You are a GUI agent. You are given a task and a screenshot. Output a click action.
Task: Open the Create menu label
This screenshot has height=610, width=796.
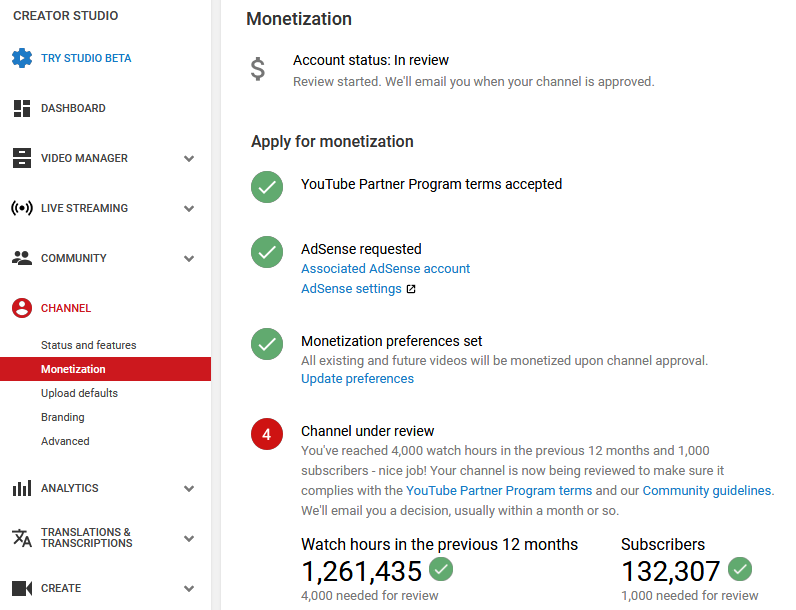[x=61, y=588]
